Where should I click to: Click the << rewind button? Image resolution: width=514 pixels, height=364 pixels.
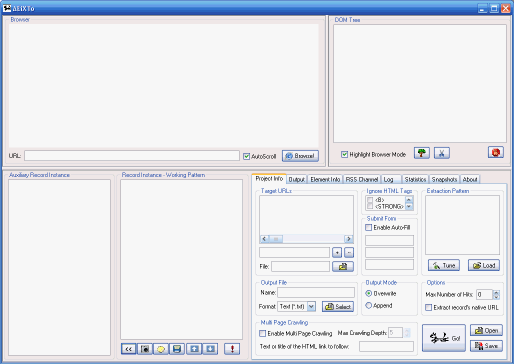coord(128,349)
